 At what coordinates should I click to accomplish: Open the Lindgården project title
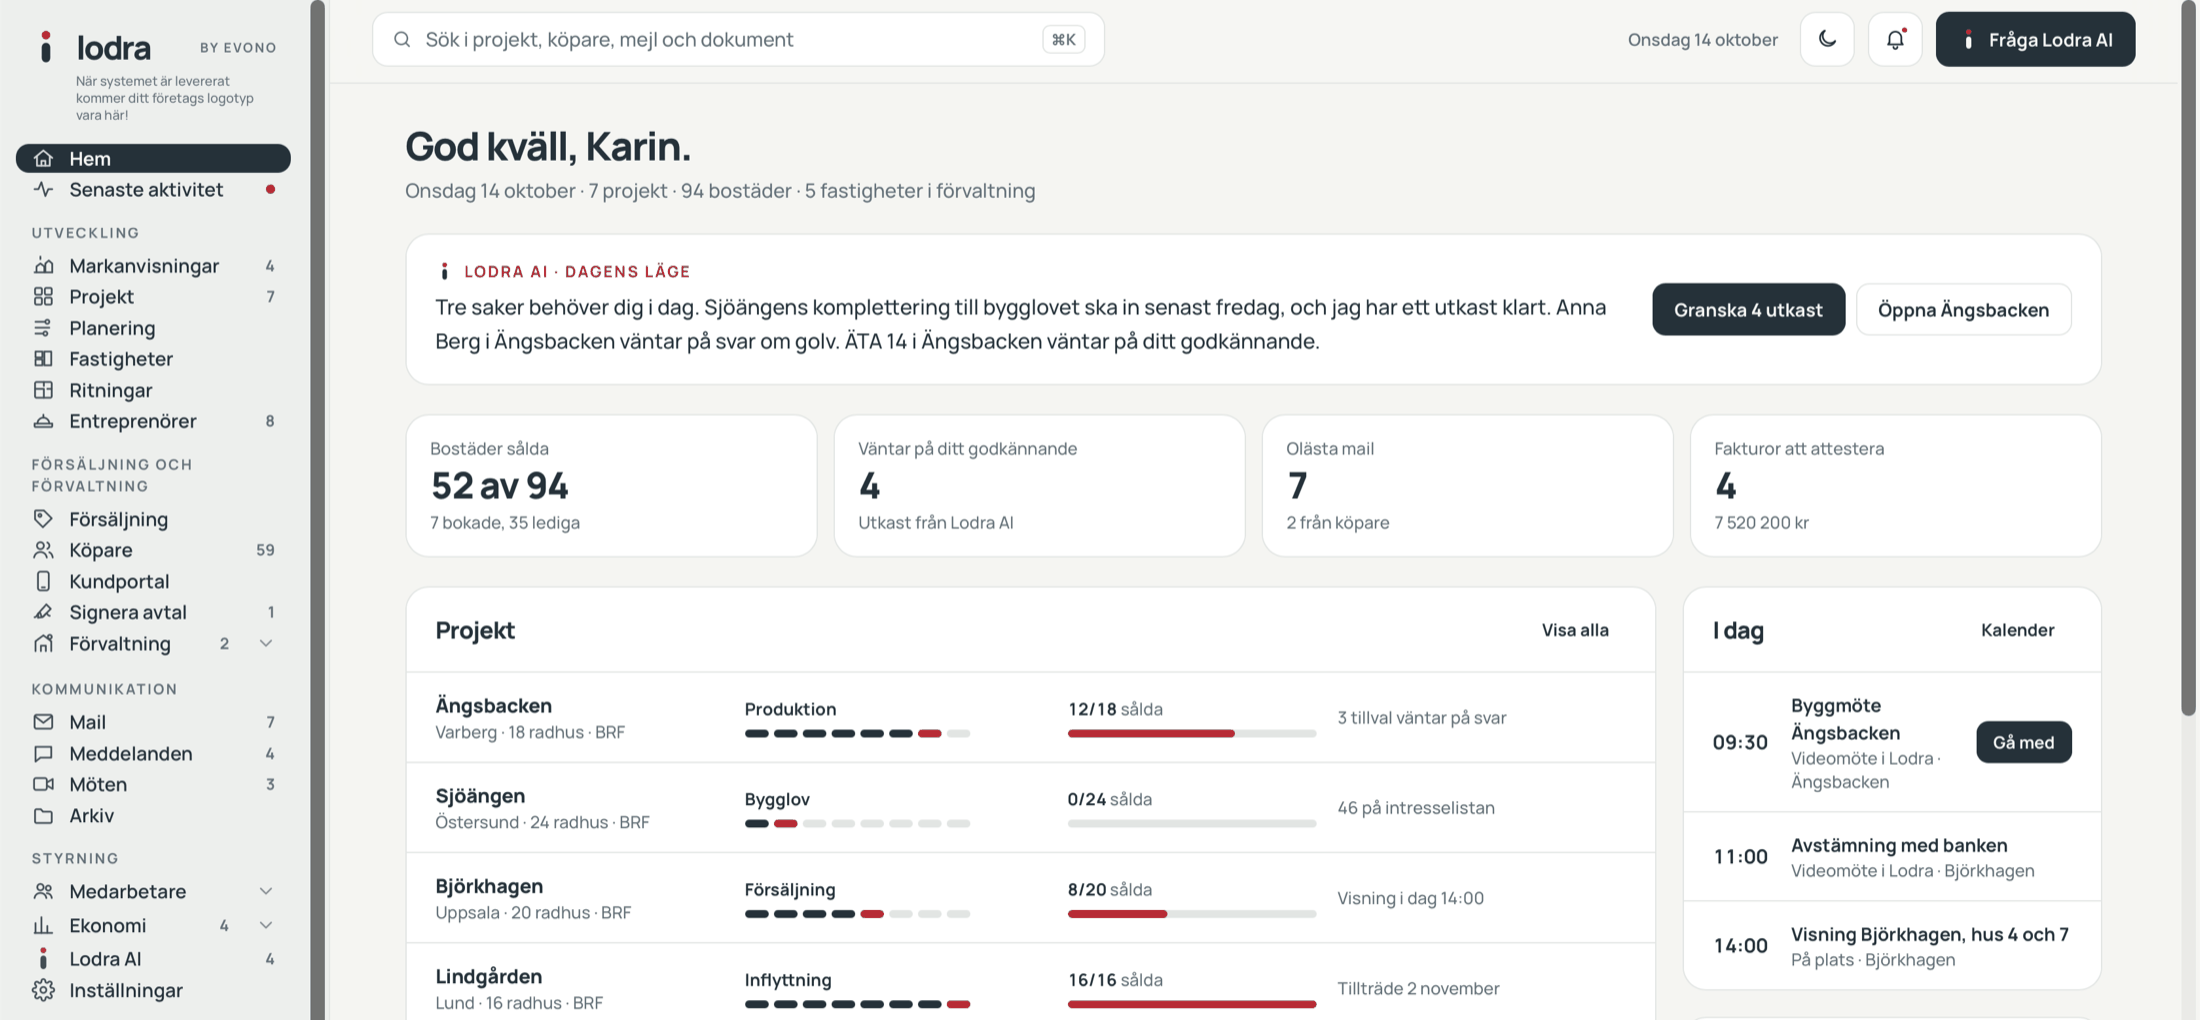point(488,976)
